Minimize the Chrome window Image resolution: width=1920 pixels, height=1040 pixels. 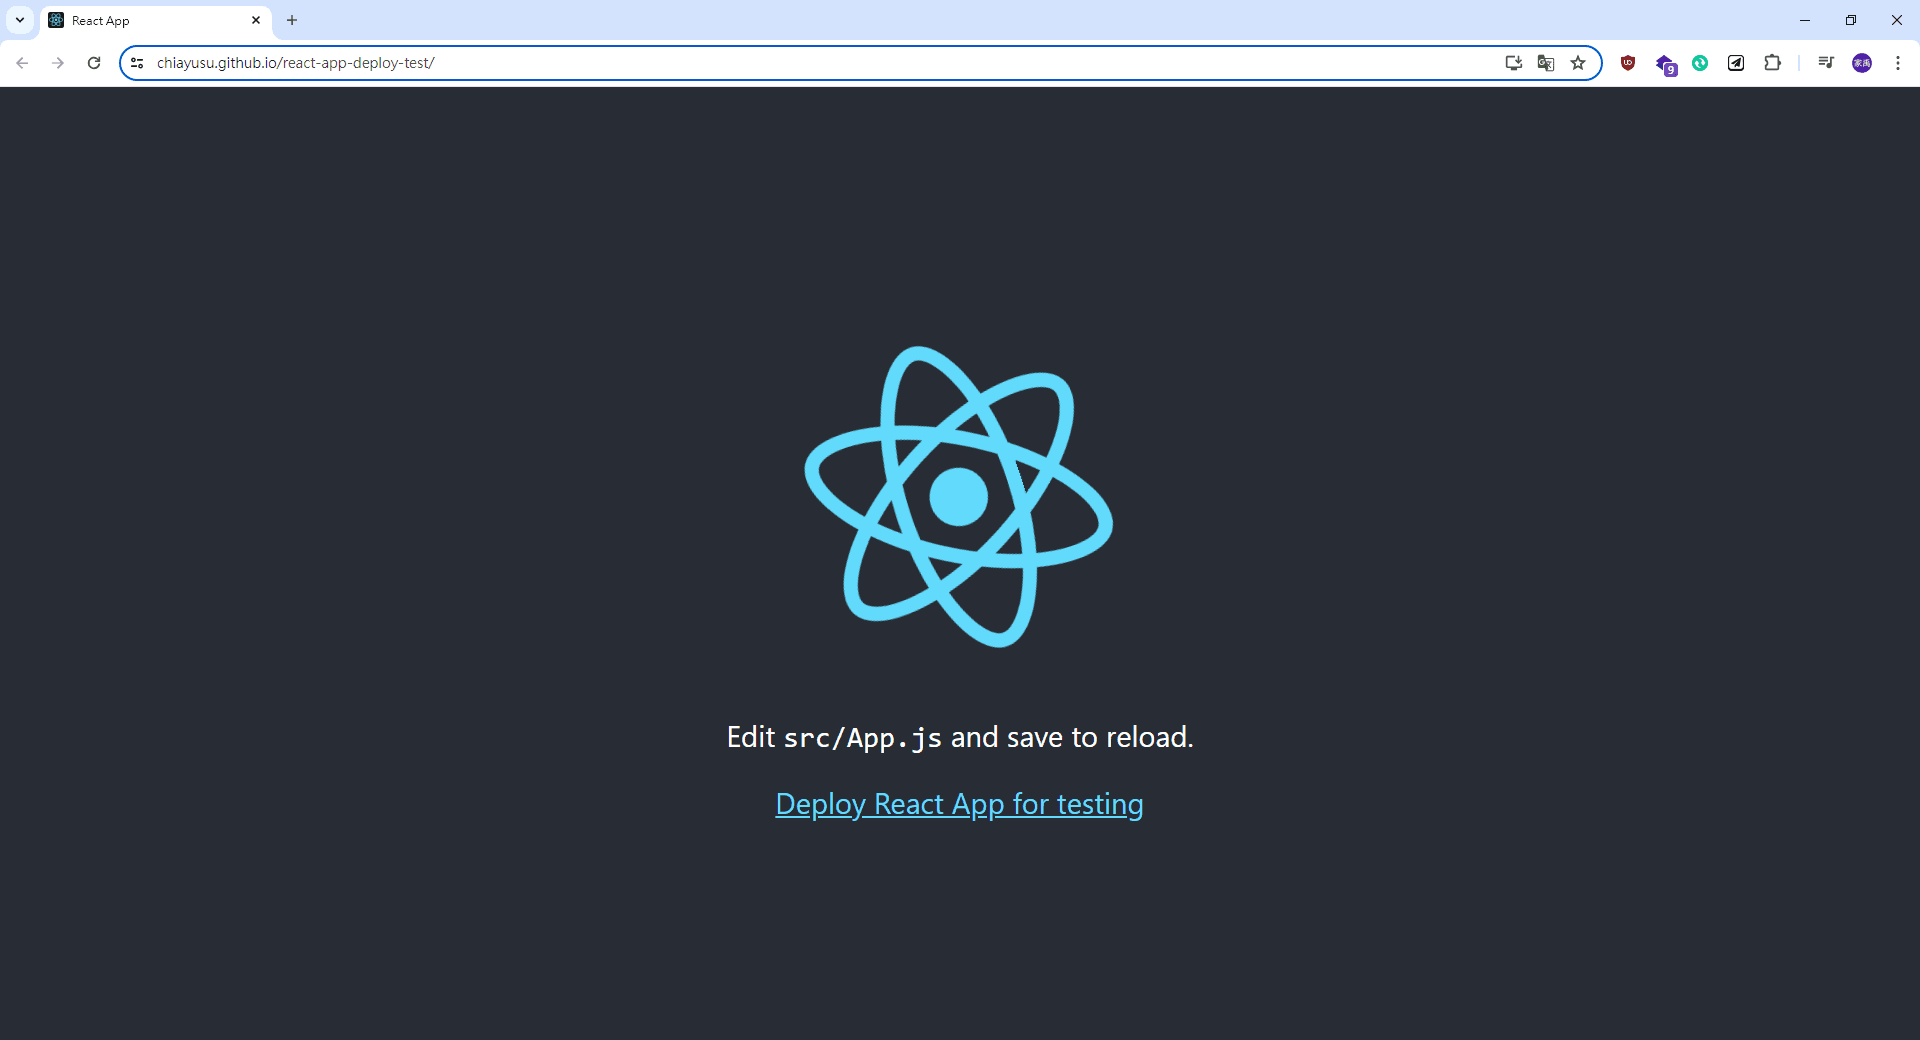coord(1805,20)
